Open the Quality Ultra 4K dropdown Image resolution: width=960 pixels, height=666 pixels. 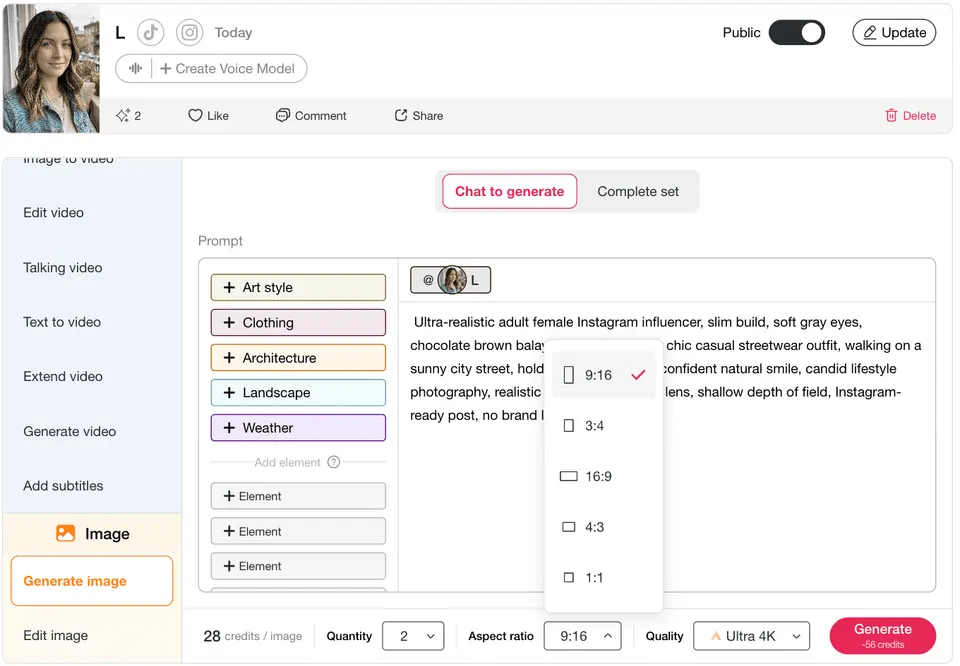(751, 636)
